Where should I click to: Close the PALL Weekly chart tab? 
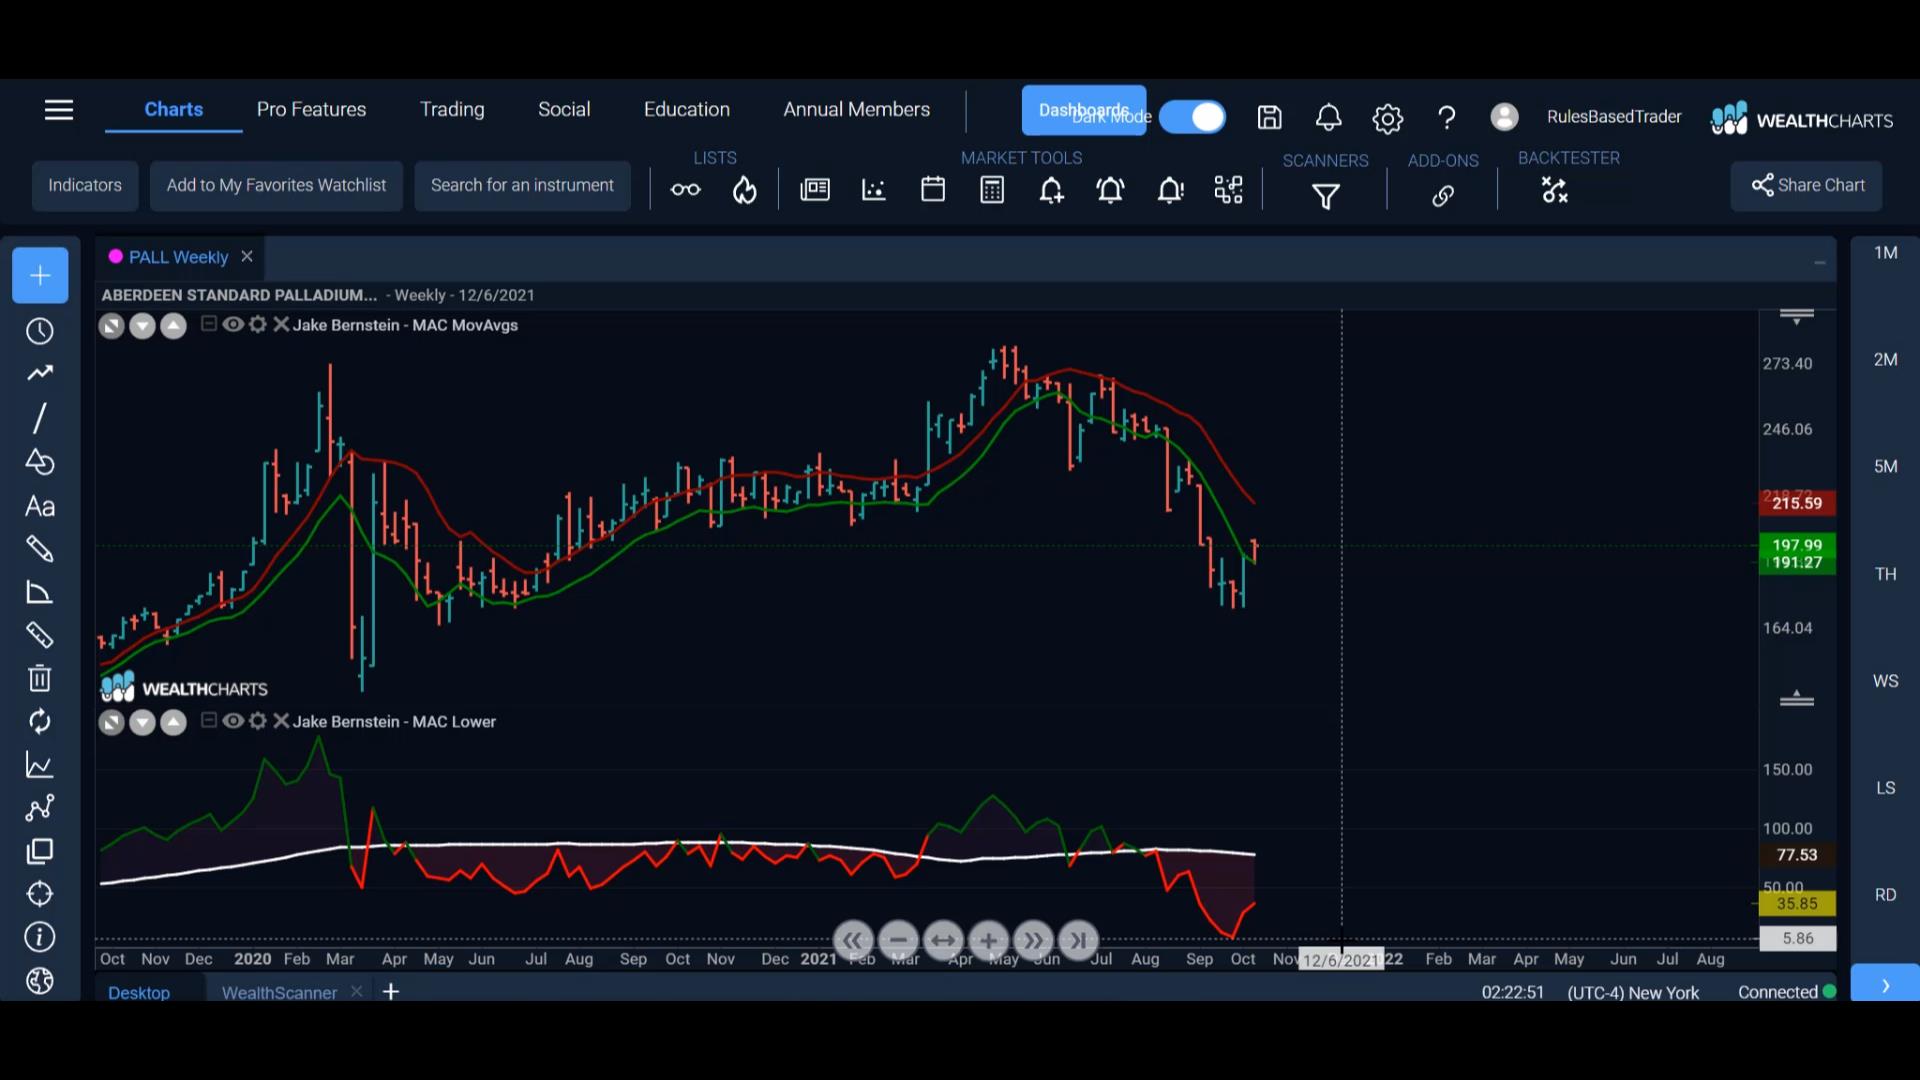click(x=247, y=256)
